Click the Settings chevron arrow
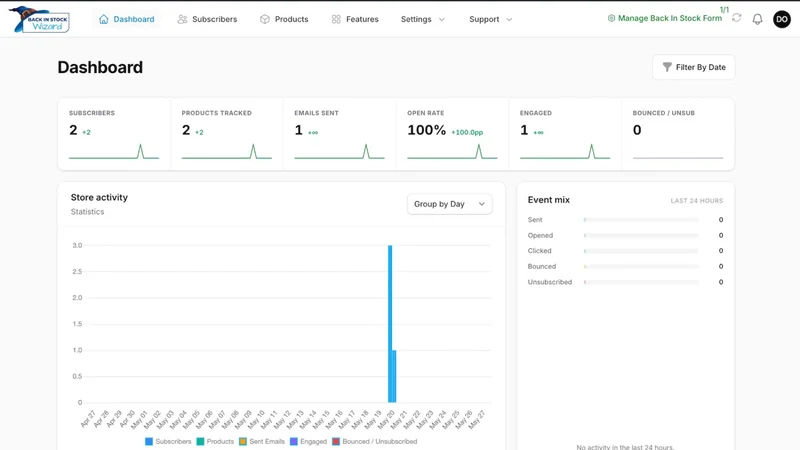Image resolution: width=800 pixels, height=450 pixels. pyautogui.click(x=442, y=19)
